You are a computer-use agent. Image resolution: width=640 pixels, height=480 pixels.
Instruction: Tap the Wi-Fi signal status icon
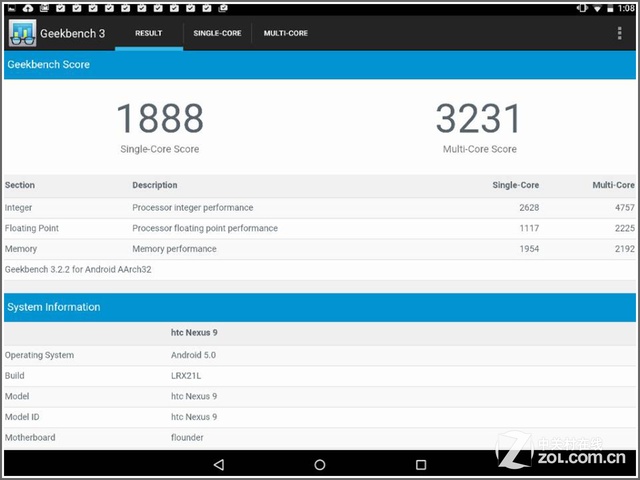tap(597, 8)
